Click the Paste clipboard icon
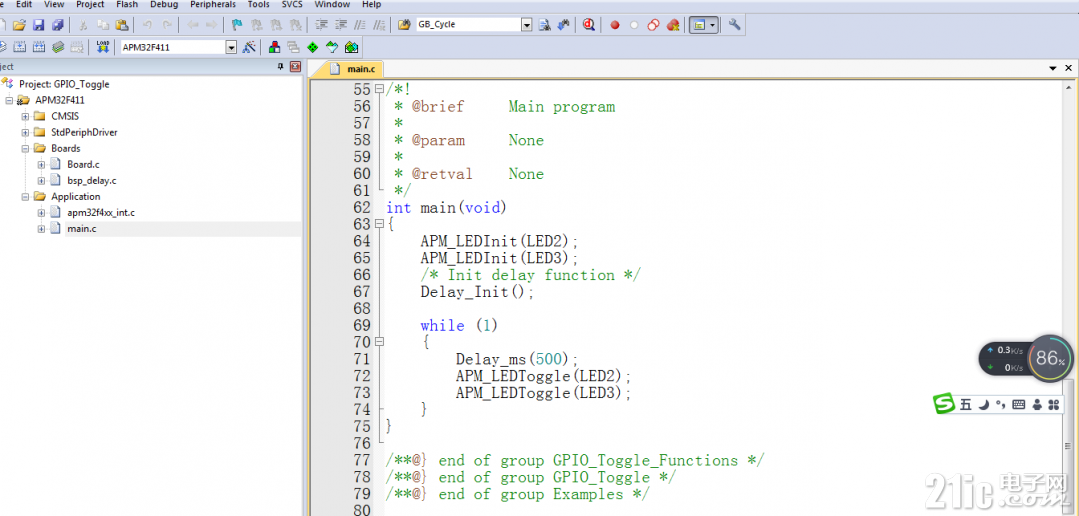 point(121,25)
